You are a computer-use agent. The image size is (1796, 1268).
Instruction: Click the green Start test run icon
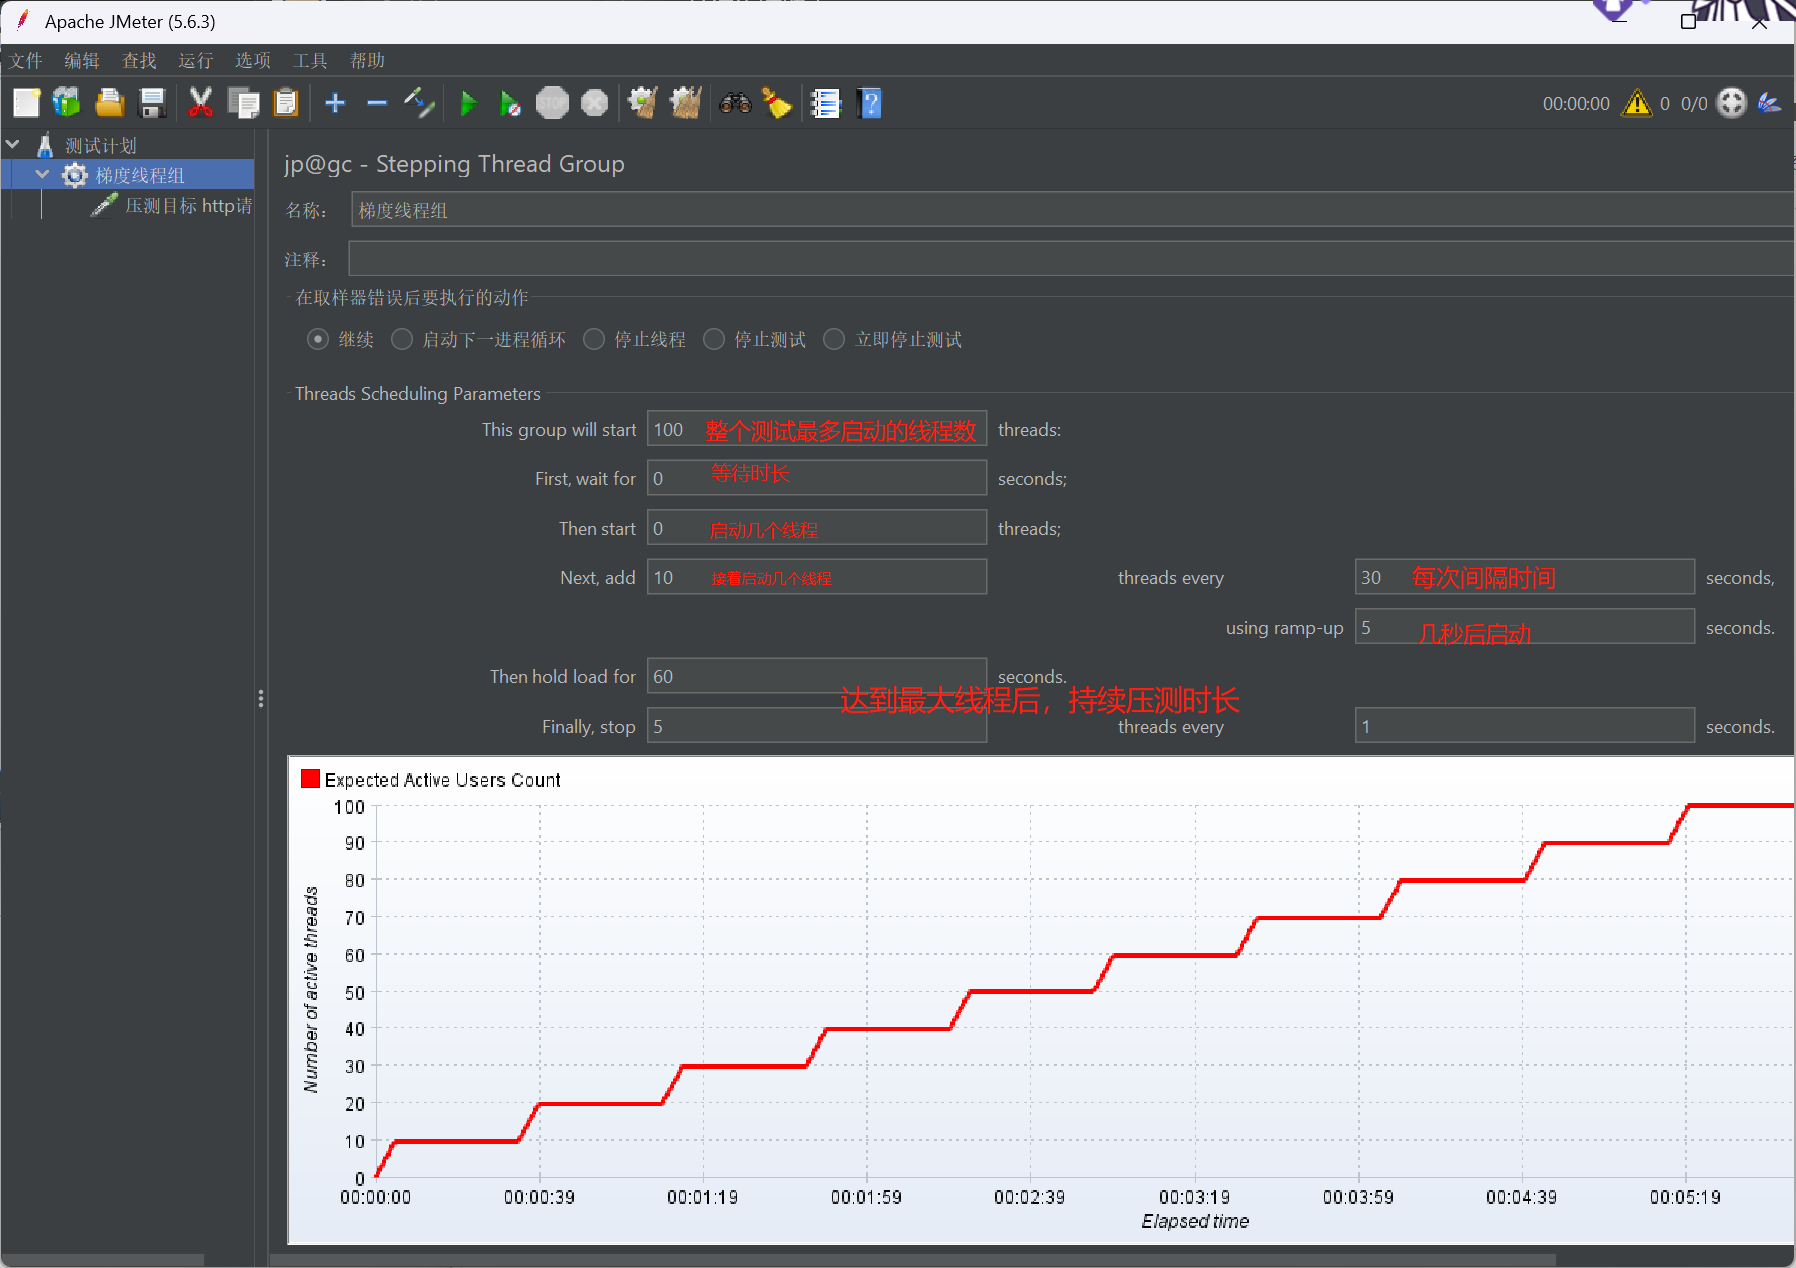pyautogui.click(x=468, y=103)
